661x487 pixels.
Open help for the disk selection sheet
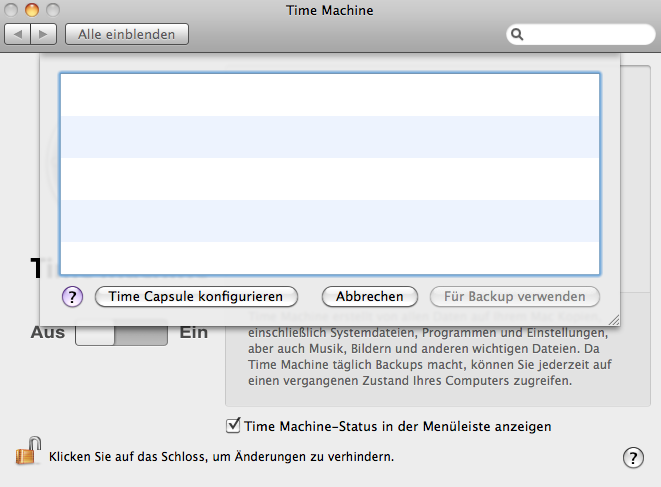[x=73, y=297]
